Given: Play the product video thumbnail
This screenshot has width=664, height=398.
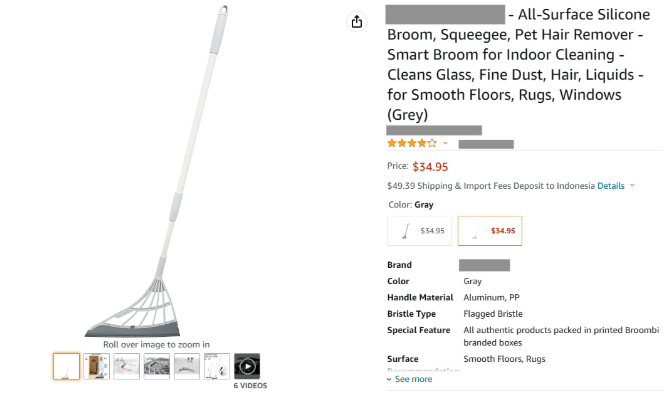Looking at the screenshot, I should (247, 366).
